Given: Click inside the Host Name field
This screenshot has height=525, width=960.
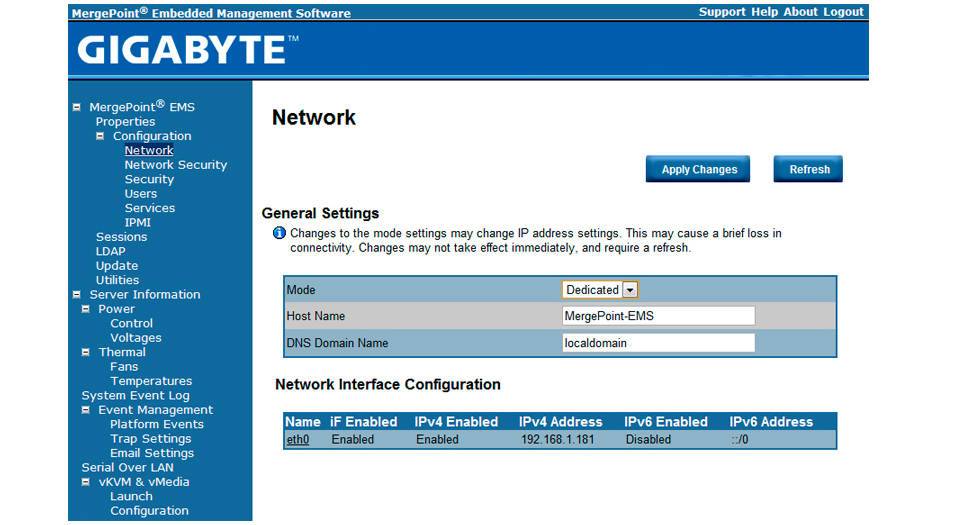Looking at the screenshot, I should pyautogui.click(x=658, y=316).
